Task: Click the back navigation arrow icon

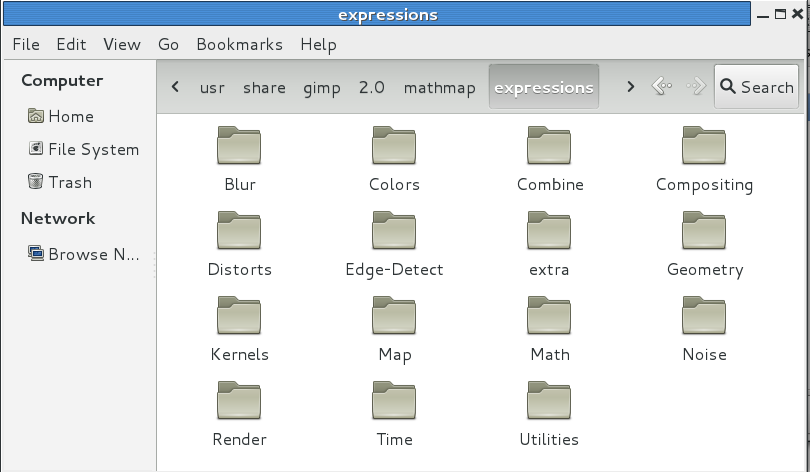Action: [x=662, y=86]
